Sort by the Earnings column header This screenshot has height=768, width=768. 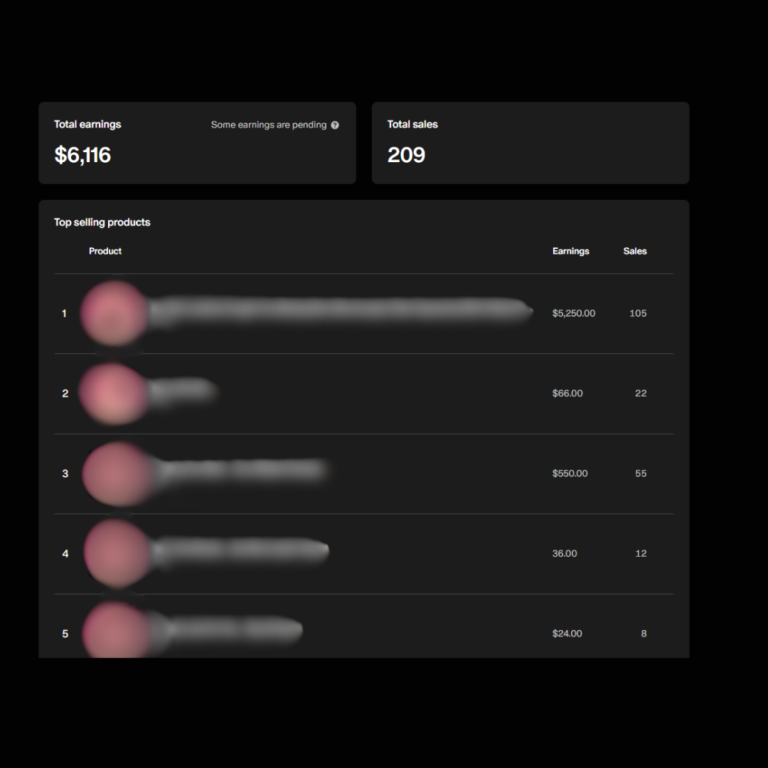(570, 251)
